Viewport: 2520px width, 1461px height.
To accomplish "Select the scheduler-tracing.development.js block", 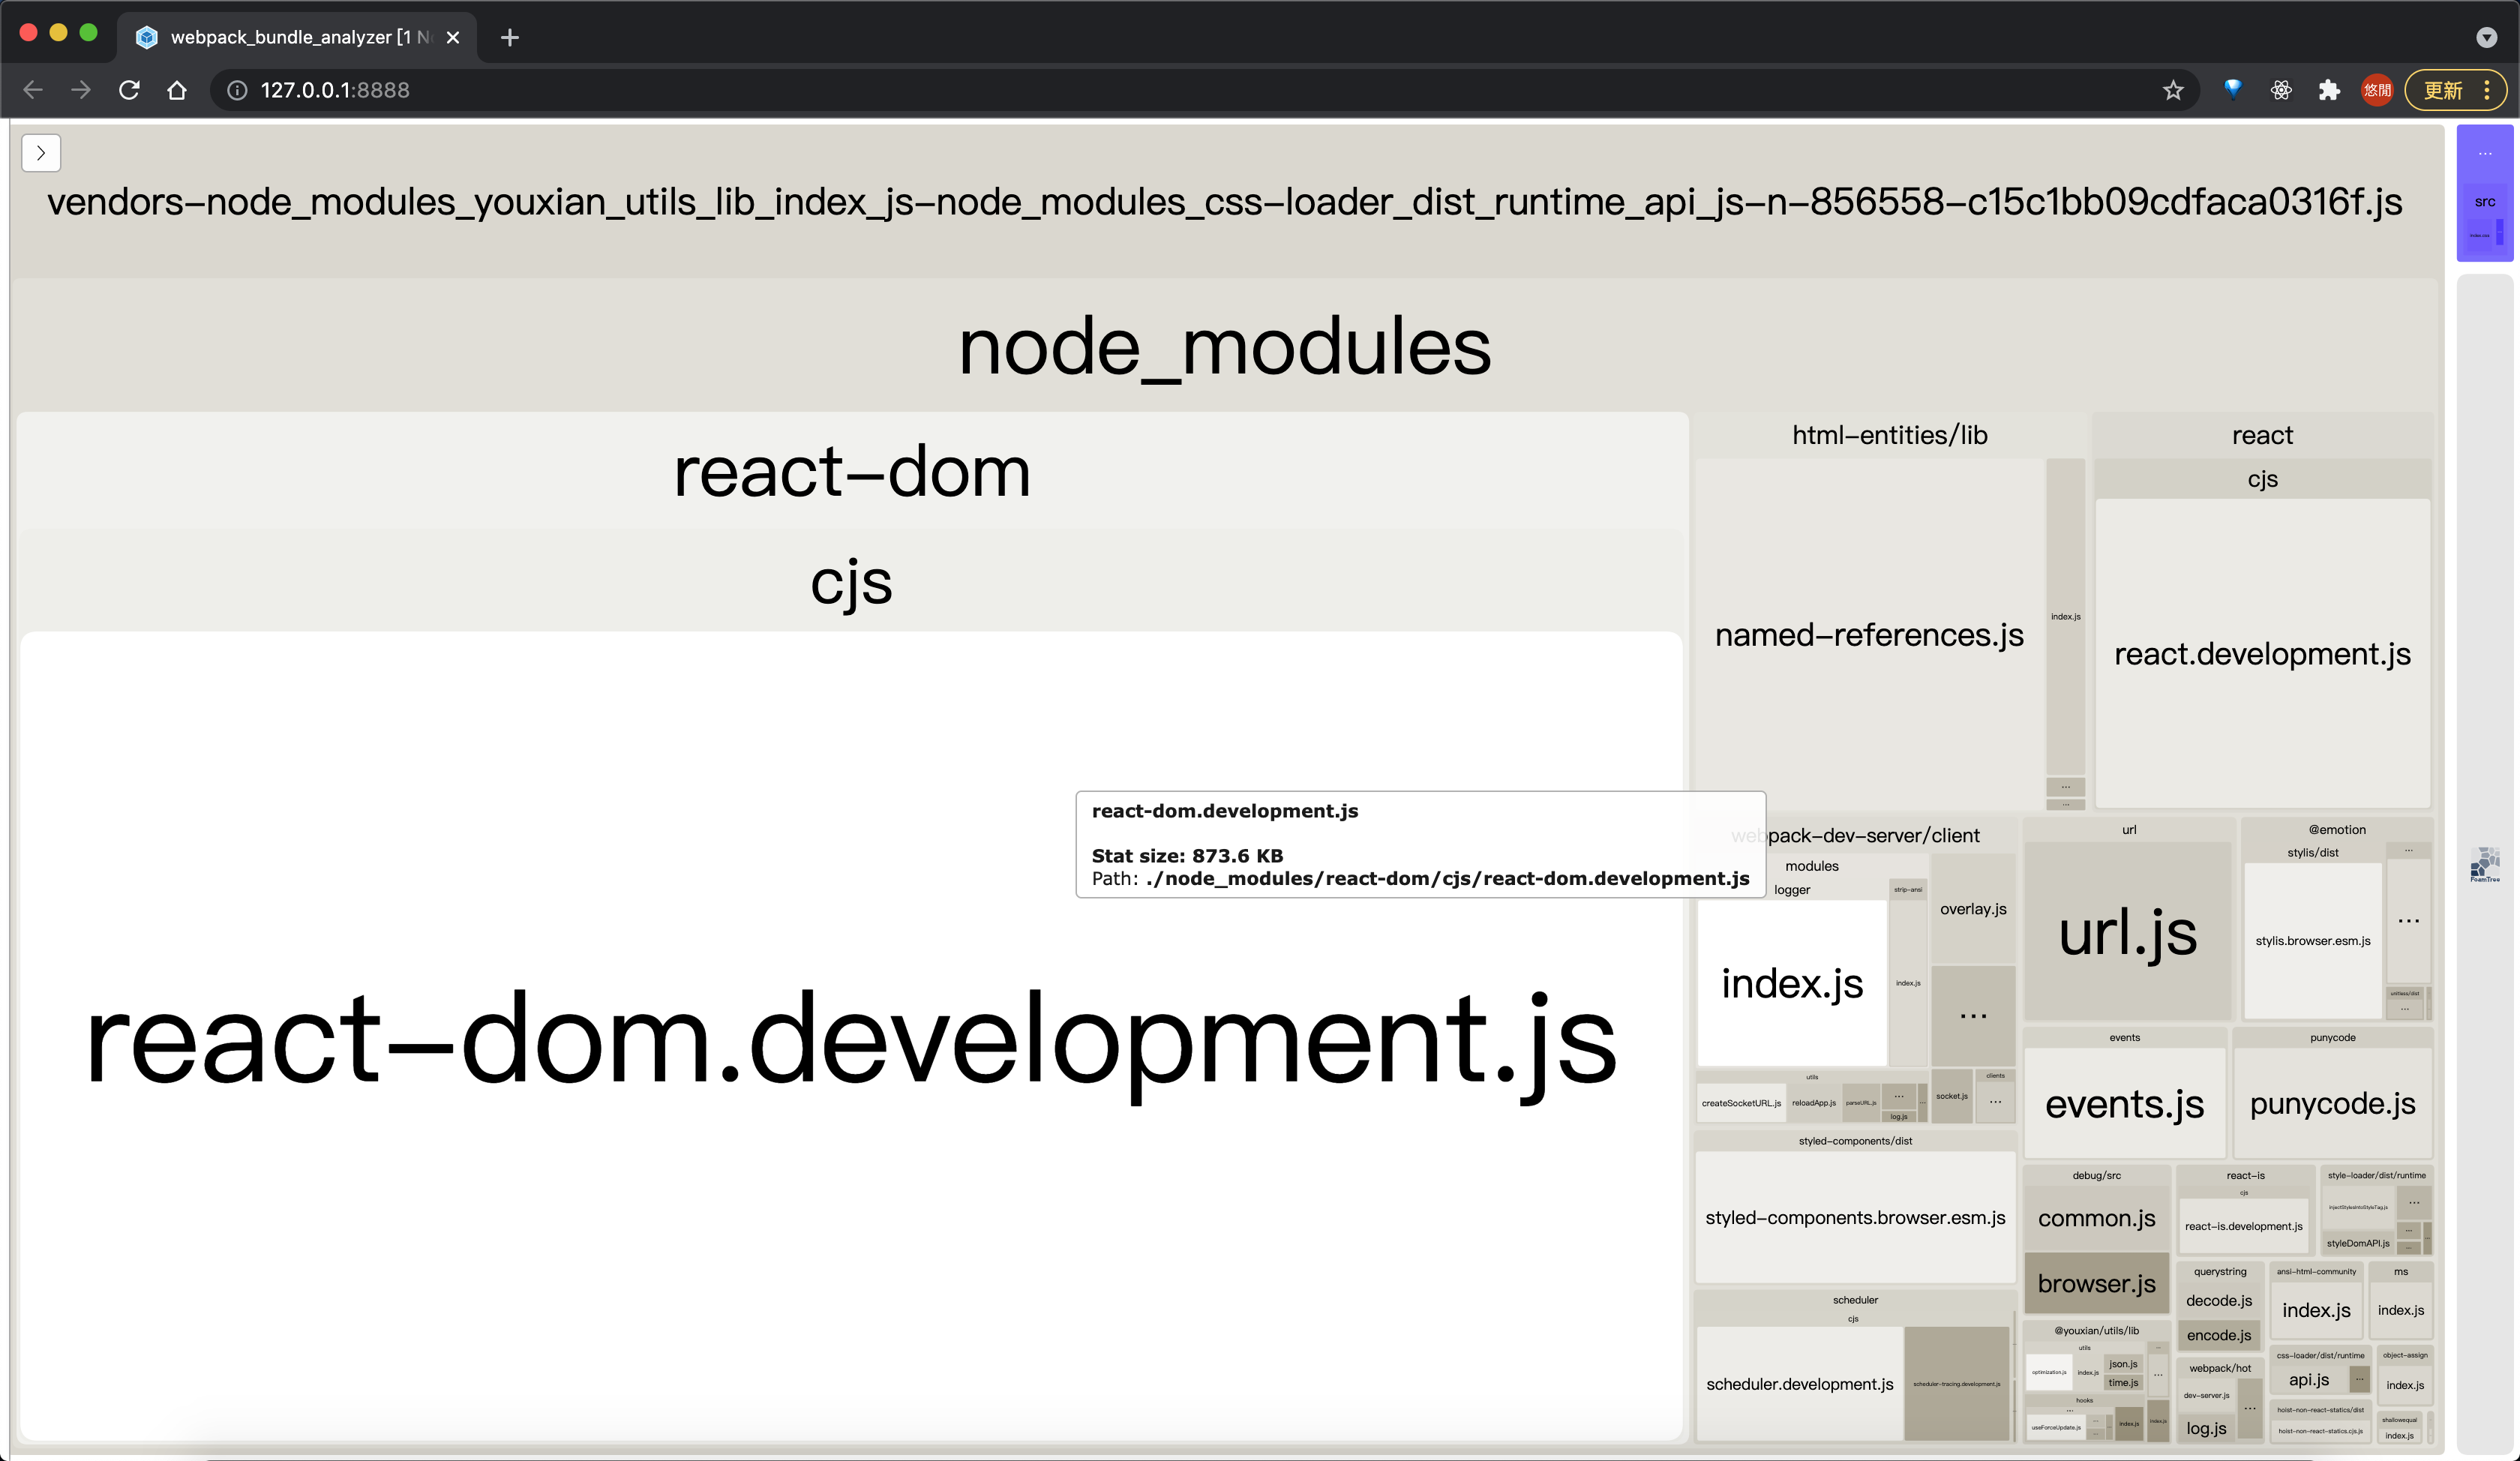I will pos(1956,1384).
